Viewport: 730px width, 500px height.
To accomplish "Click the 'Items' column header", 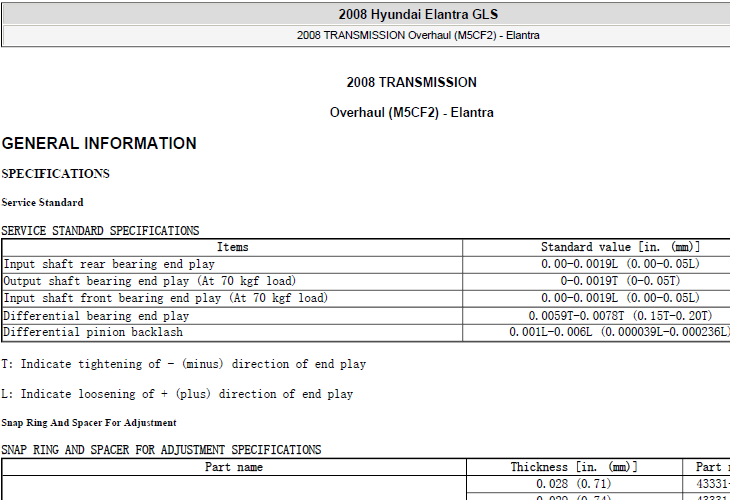I will [232, 247].
